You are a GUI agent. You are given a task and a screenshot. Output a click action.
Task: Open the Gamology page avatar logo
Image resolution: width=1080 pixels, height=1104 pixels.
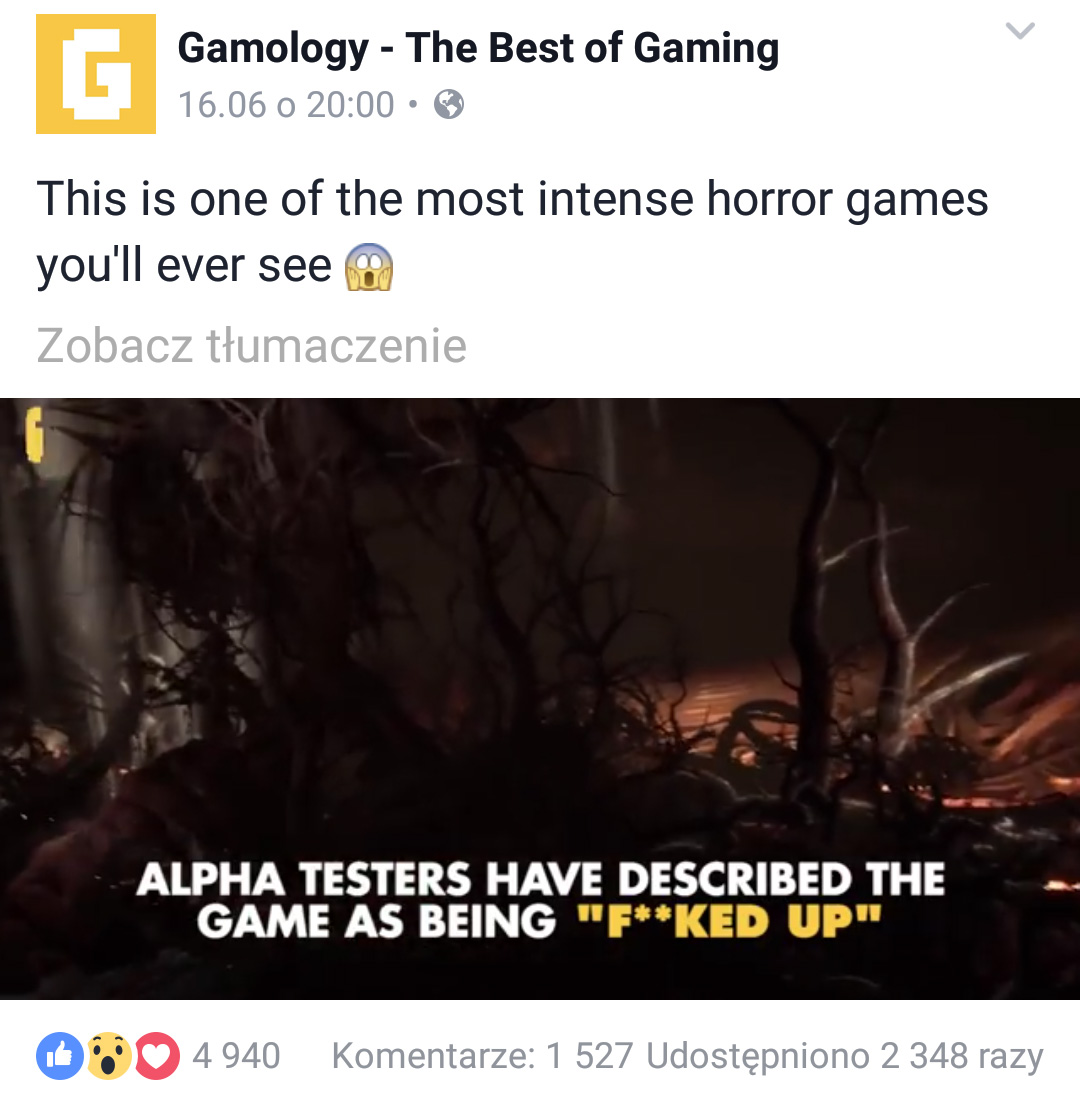(96, 74)
